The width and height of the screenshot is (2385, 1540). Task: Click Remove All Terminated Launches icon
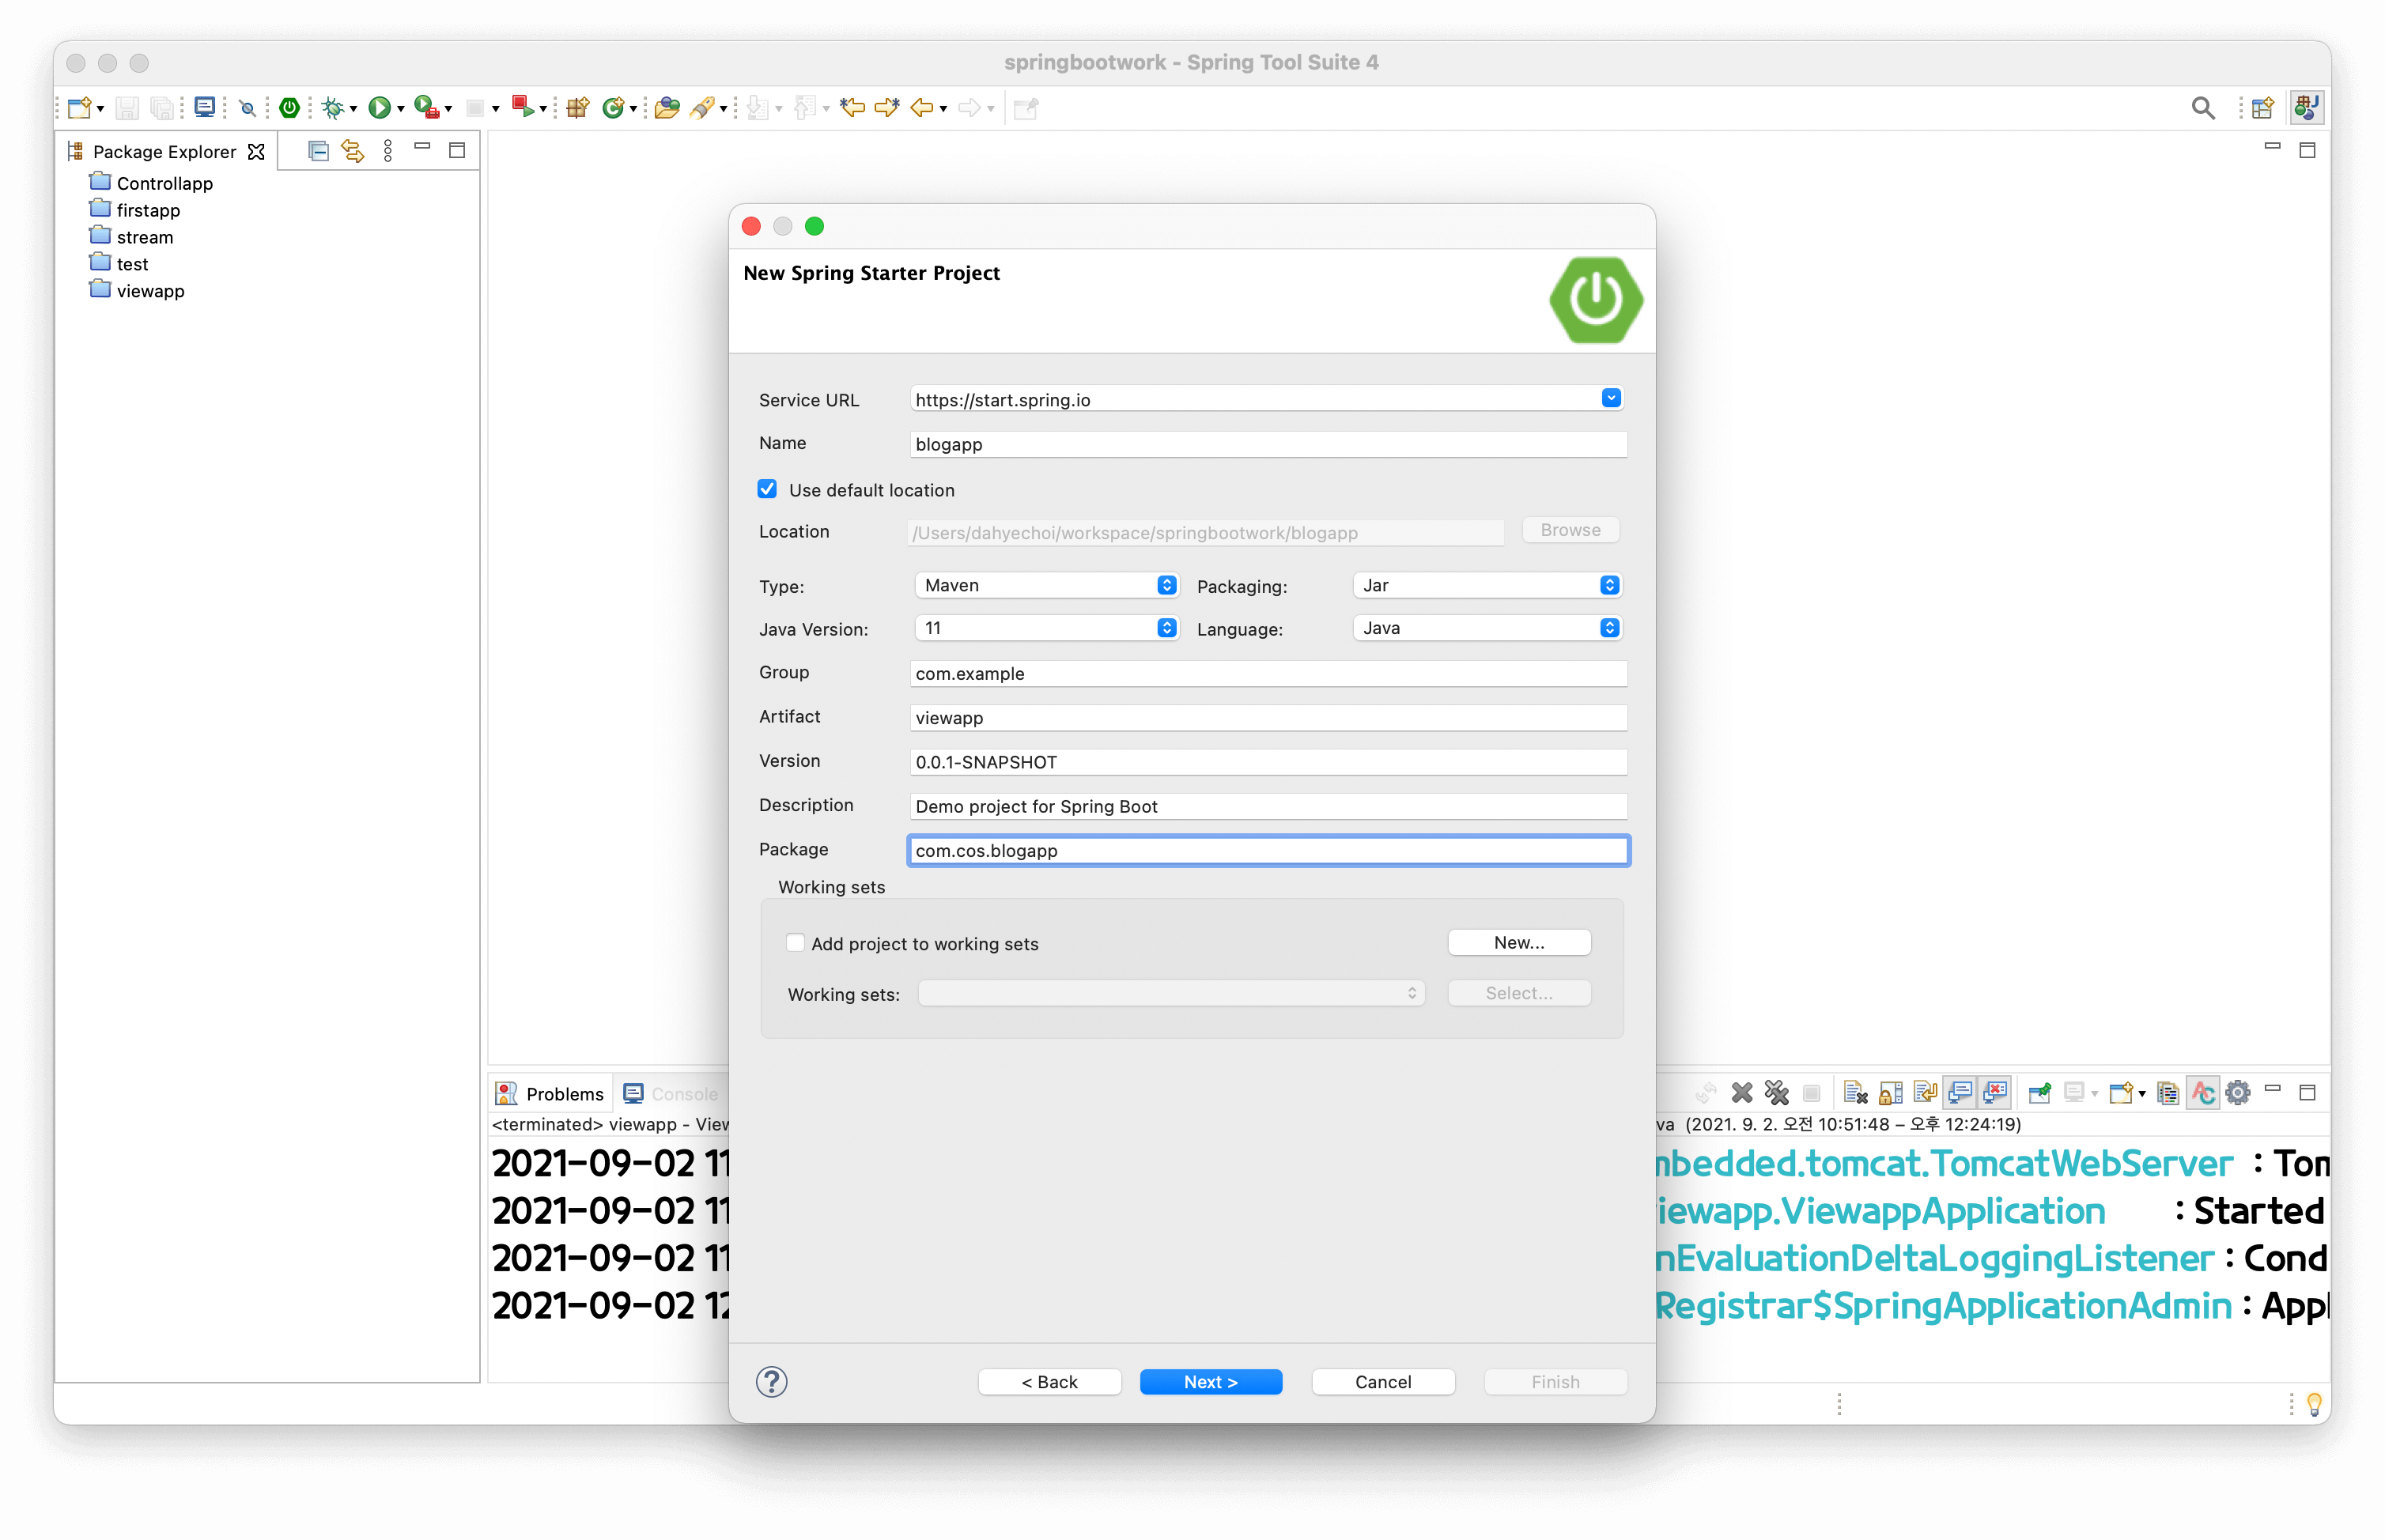click(x=1777, y=1093)
